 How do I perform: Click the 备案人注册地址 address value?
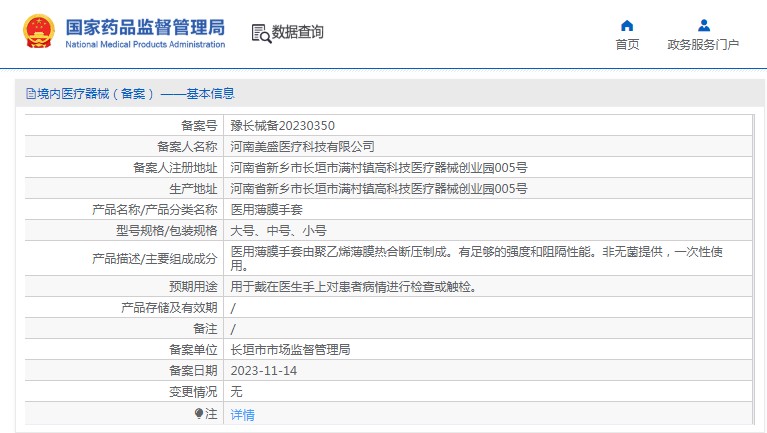379,168
